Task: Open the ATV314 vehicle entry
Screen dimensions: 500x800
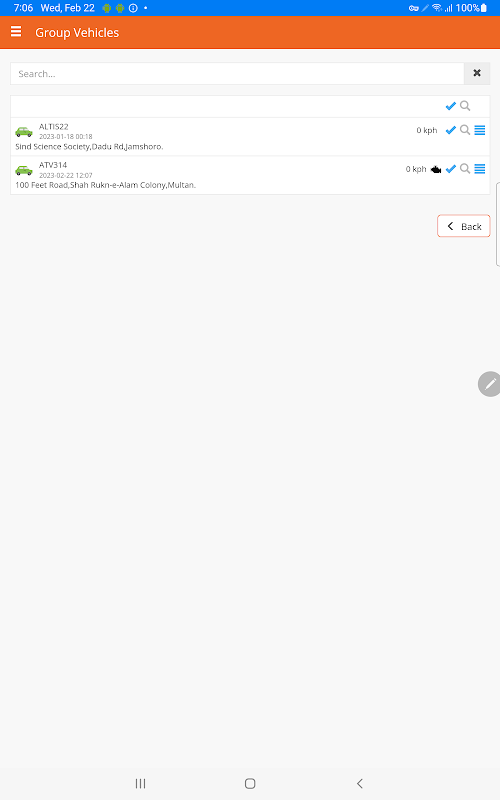Action: (250, 176)
